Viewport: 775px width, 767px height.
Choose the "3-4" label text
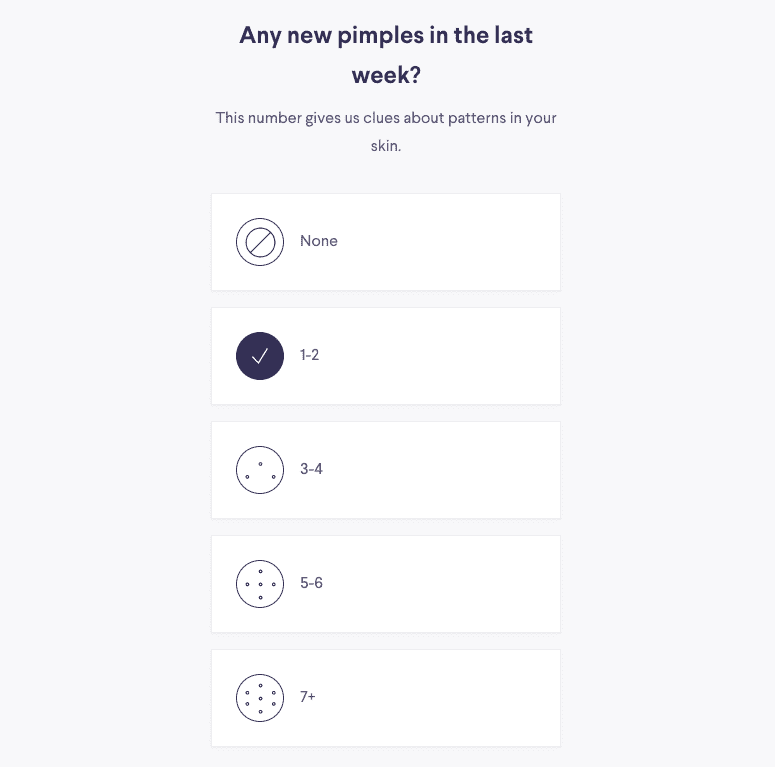point(311,469)
